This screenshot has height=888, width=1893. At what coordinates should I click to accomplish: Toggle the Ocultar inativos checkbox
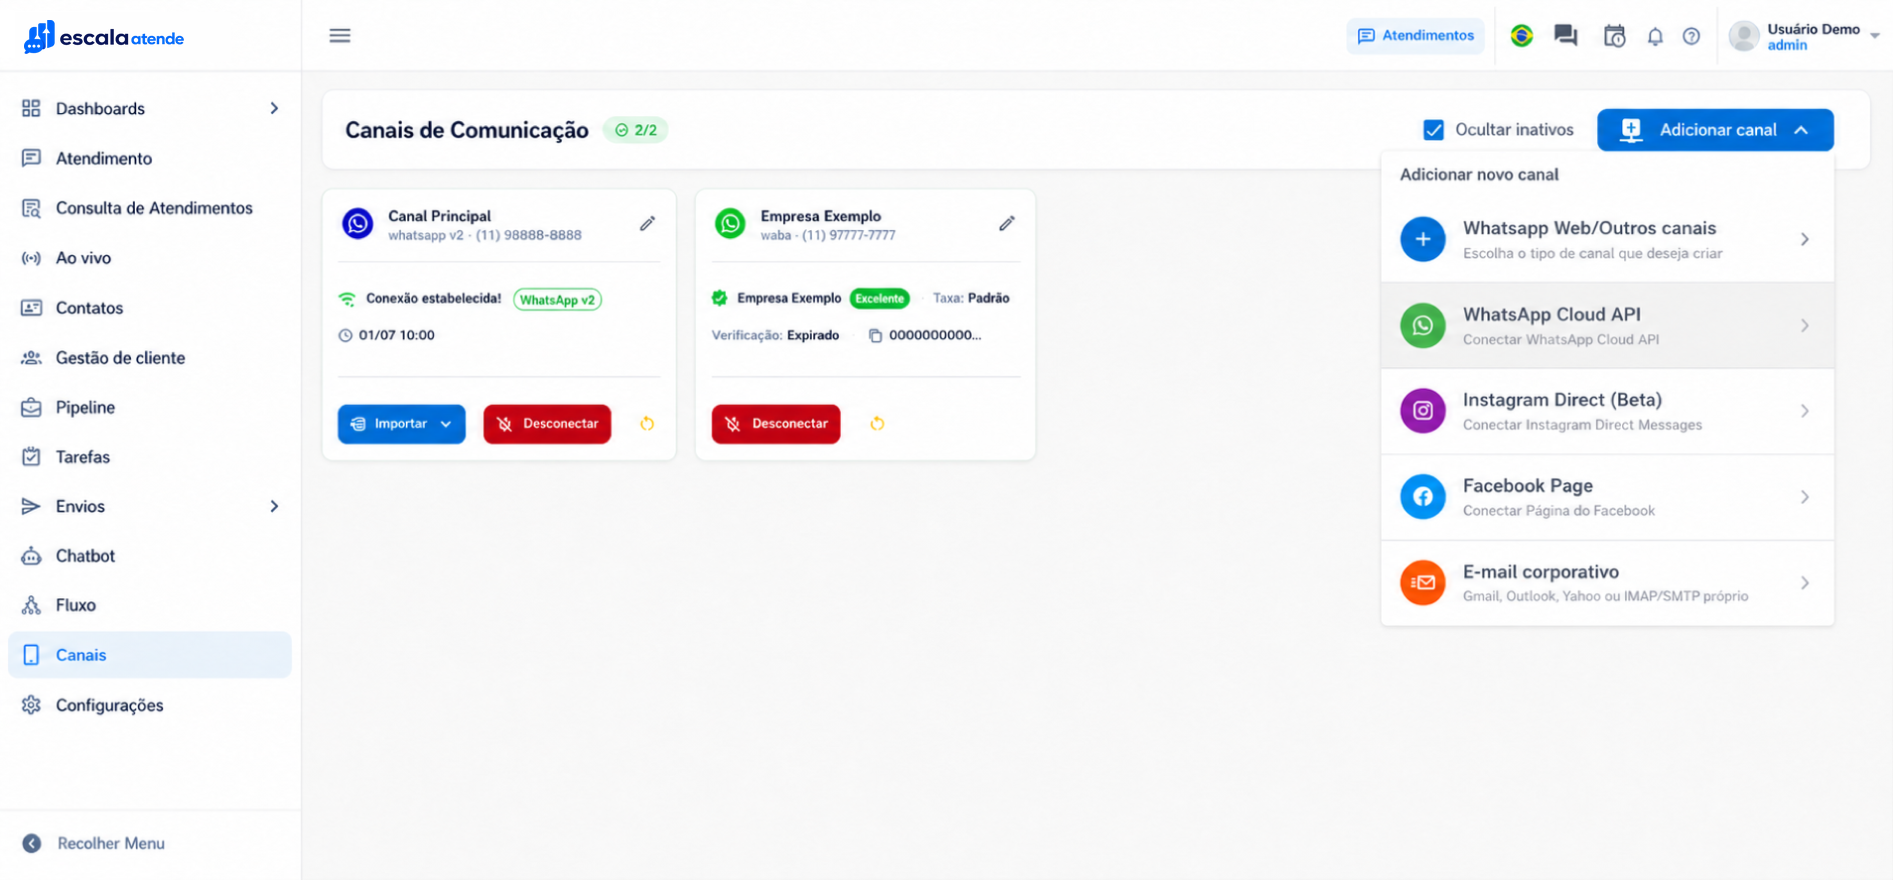tap(1433, 130)
